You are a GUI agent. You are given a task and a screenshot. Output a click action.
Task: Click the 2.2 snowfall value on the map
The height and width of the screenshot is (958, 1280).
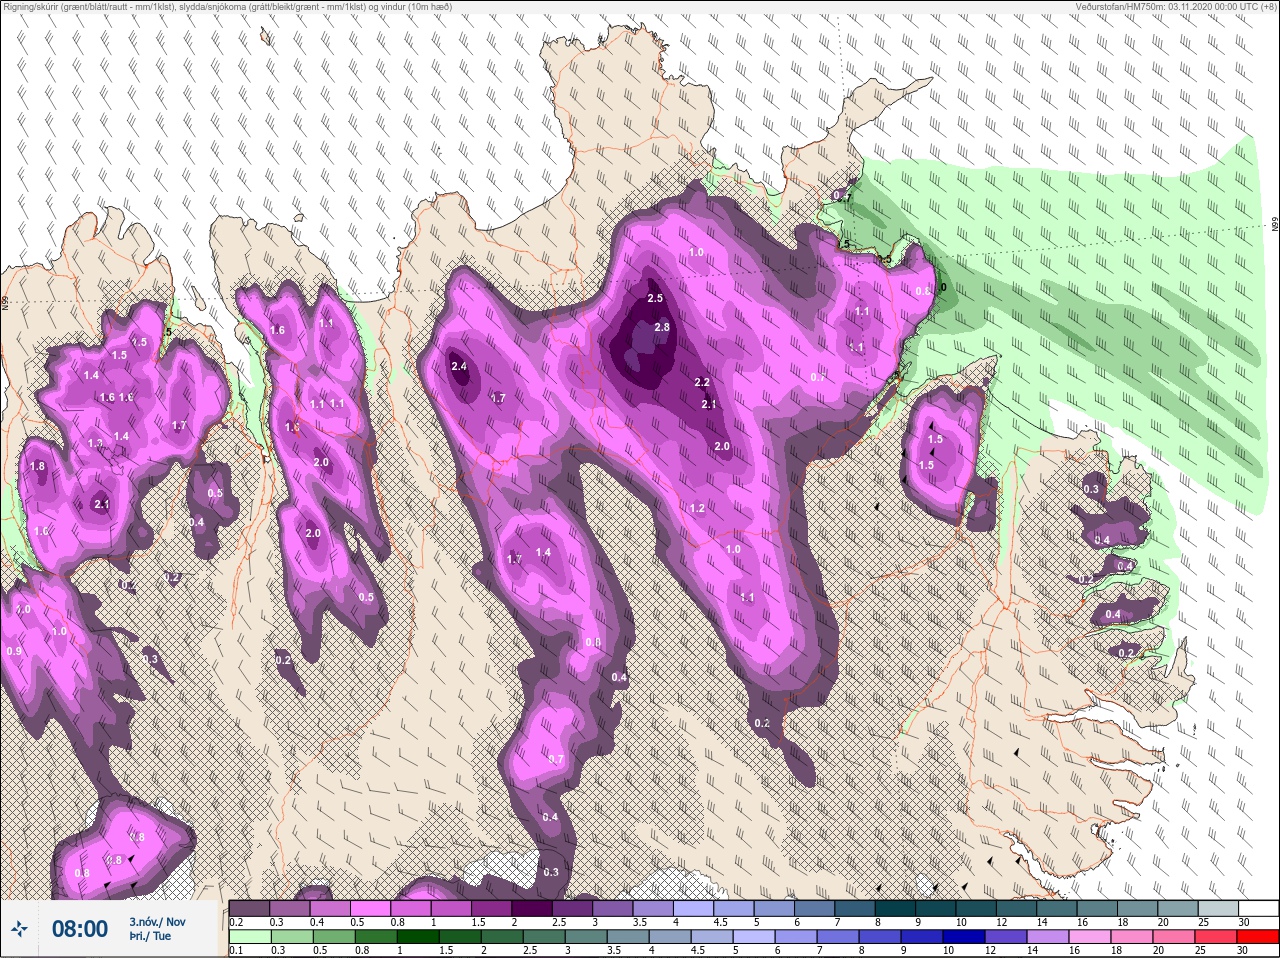point(701,382)
